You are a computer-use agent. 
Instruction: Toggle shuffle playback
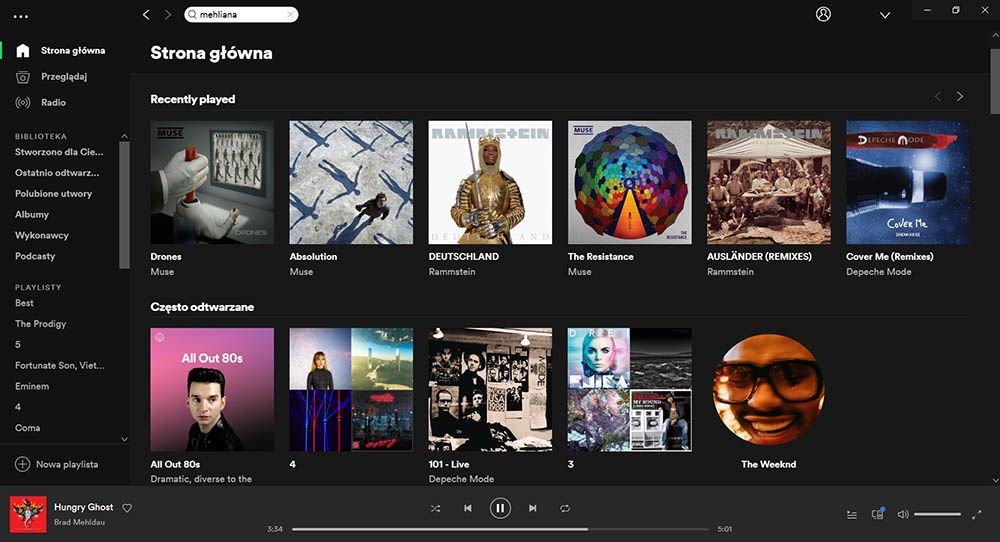coord(435,508)
